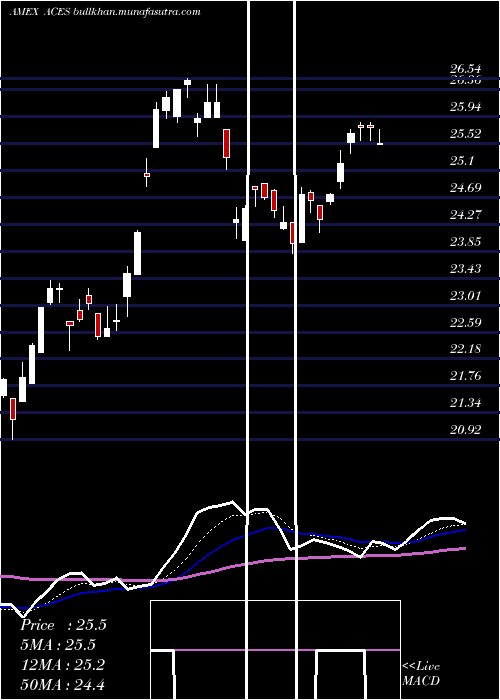The image size is (500, 700).
Task: Select the 26.54 price level label
Action: [x=466, y=69]
